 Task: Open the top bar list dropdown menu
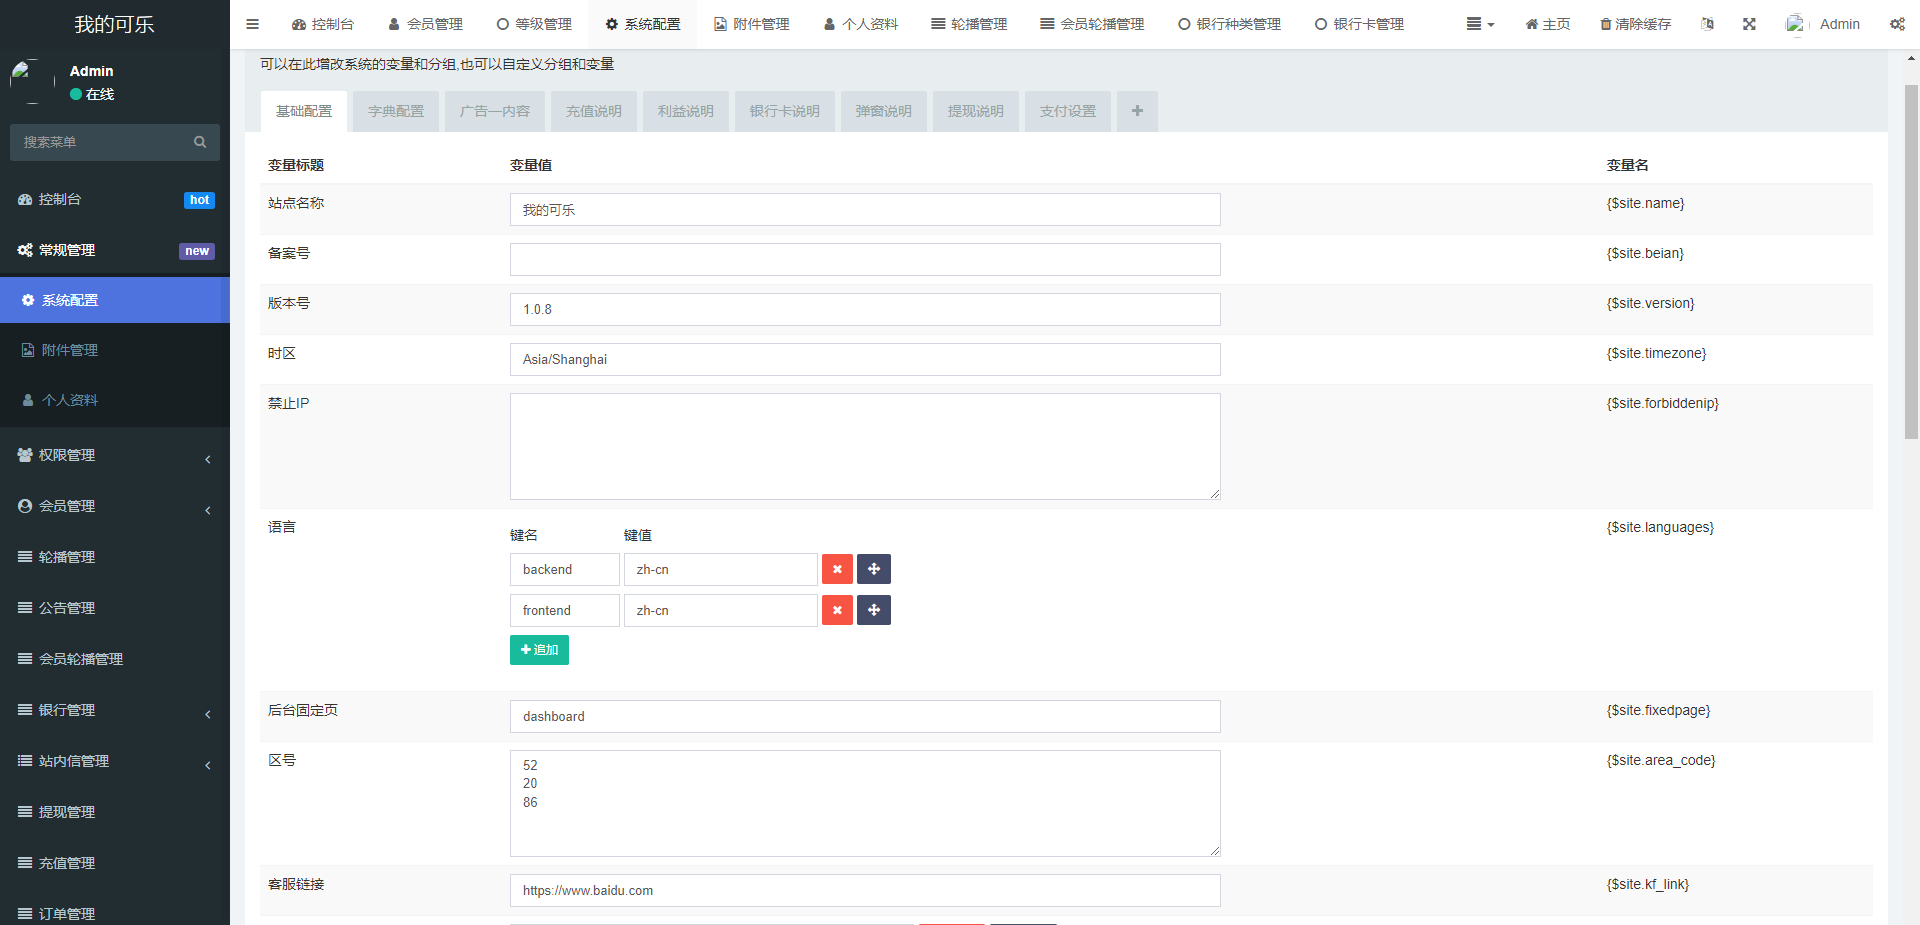click(x=1479, y=24)
